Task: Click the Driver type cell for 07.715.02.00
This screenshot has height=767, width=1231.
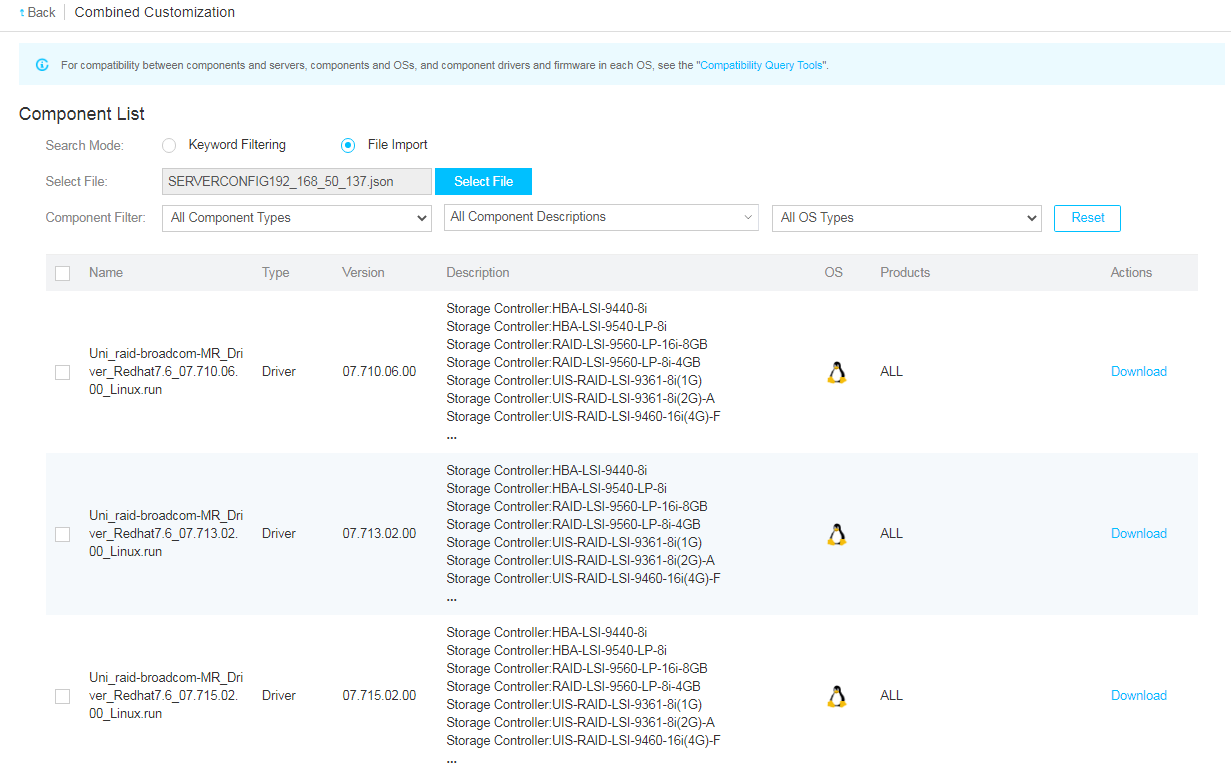Action: 279,696
